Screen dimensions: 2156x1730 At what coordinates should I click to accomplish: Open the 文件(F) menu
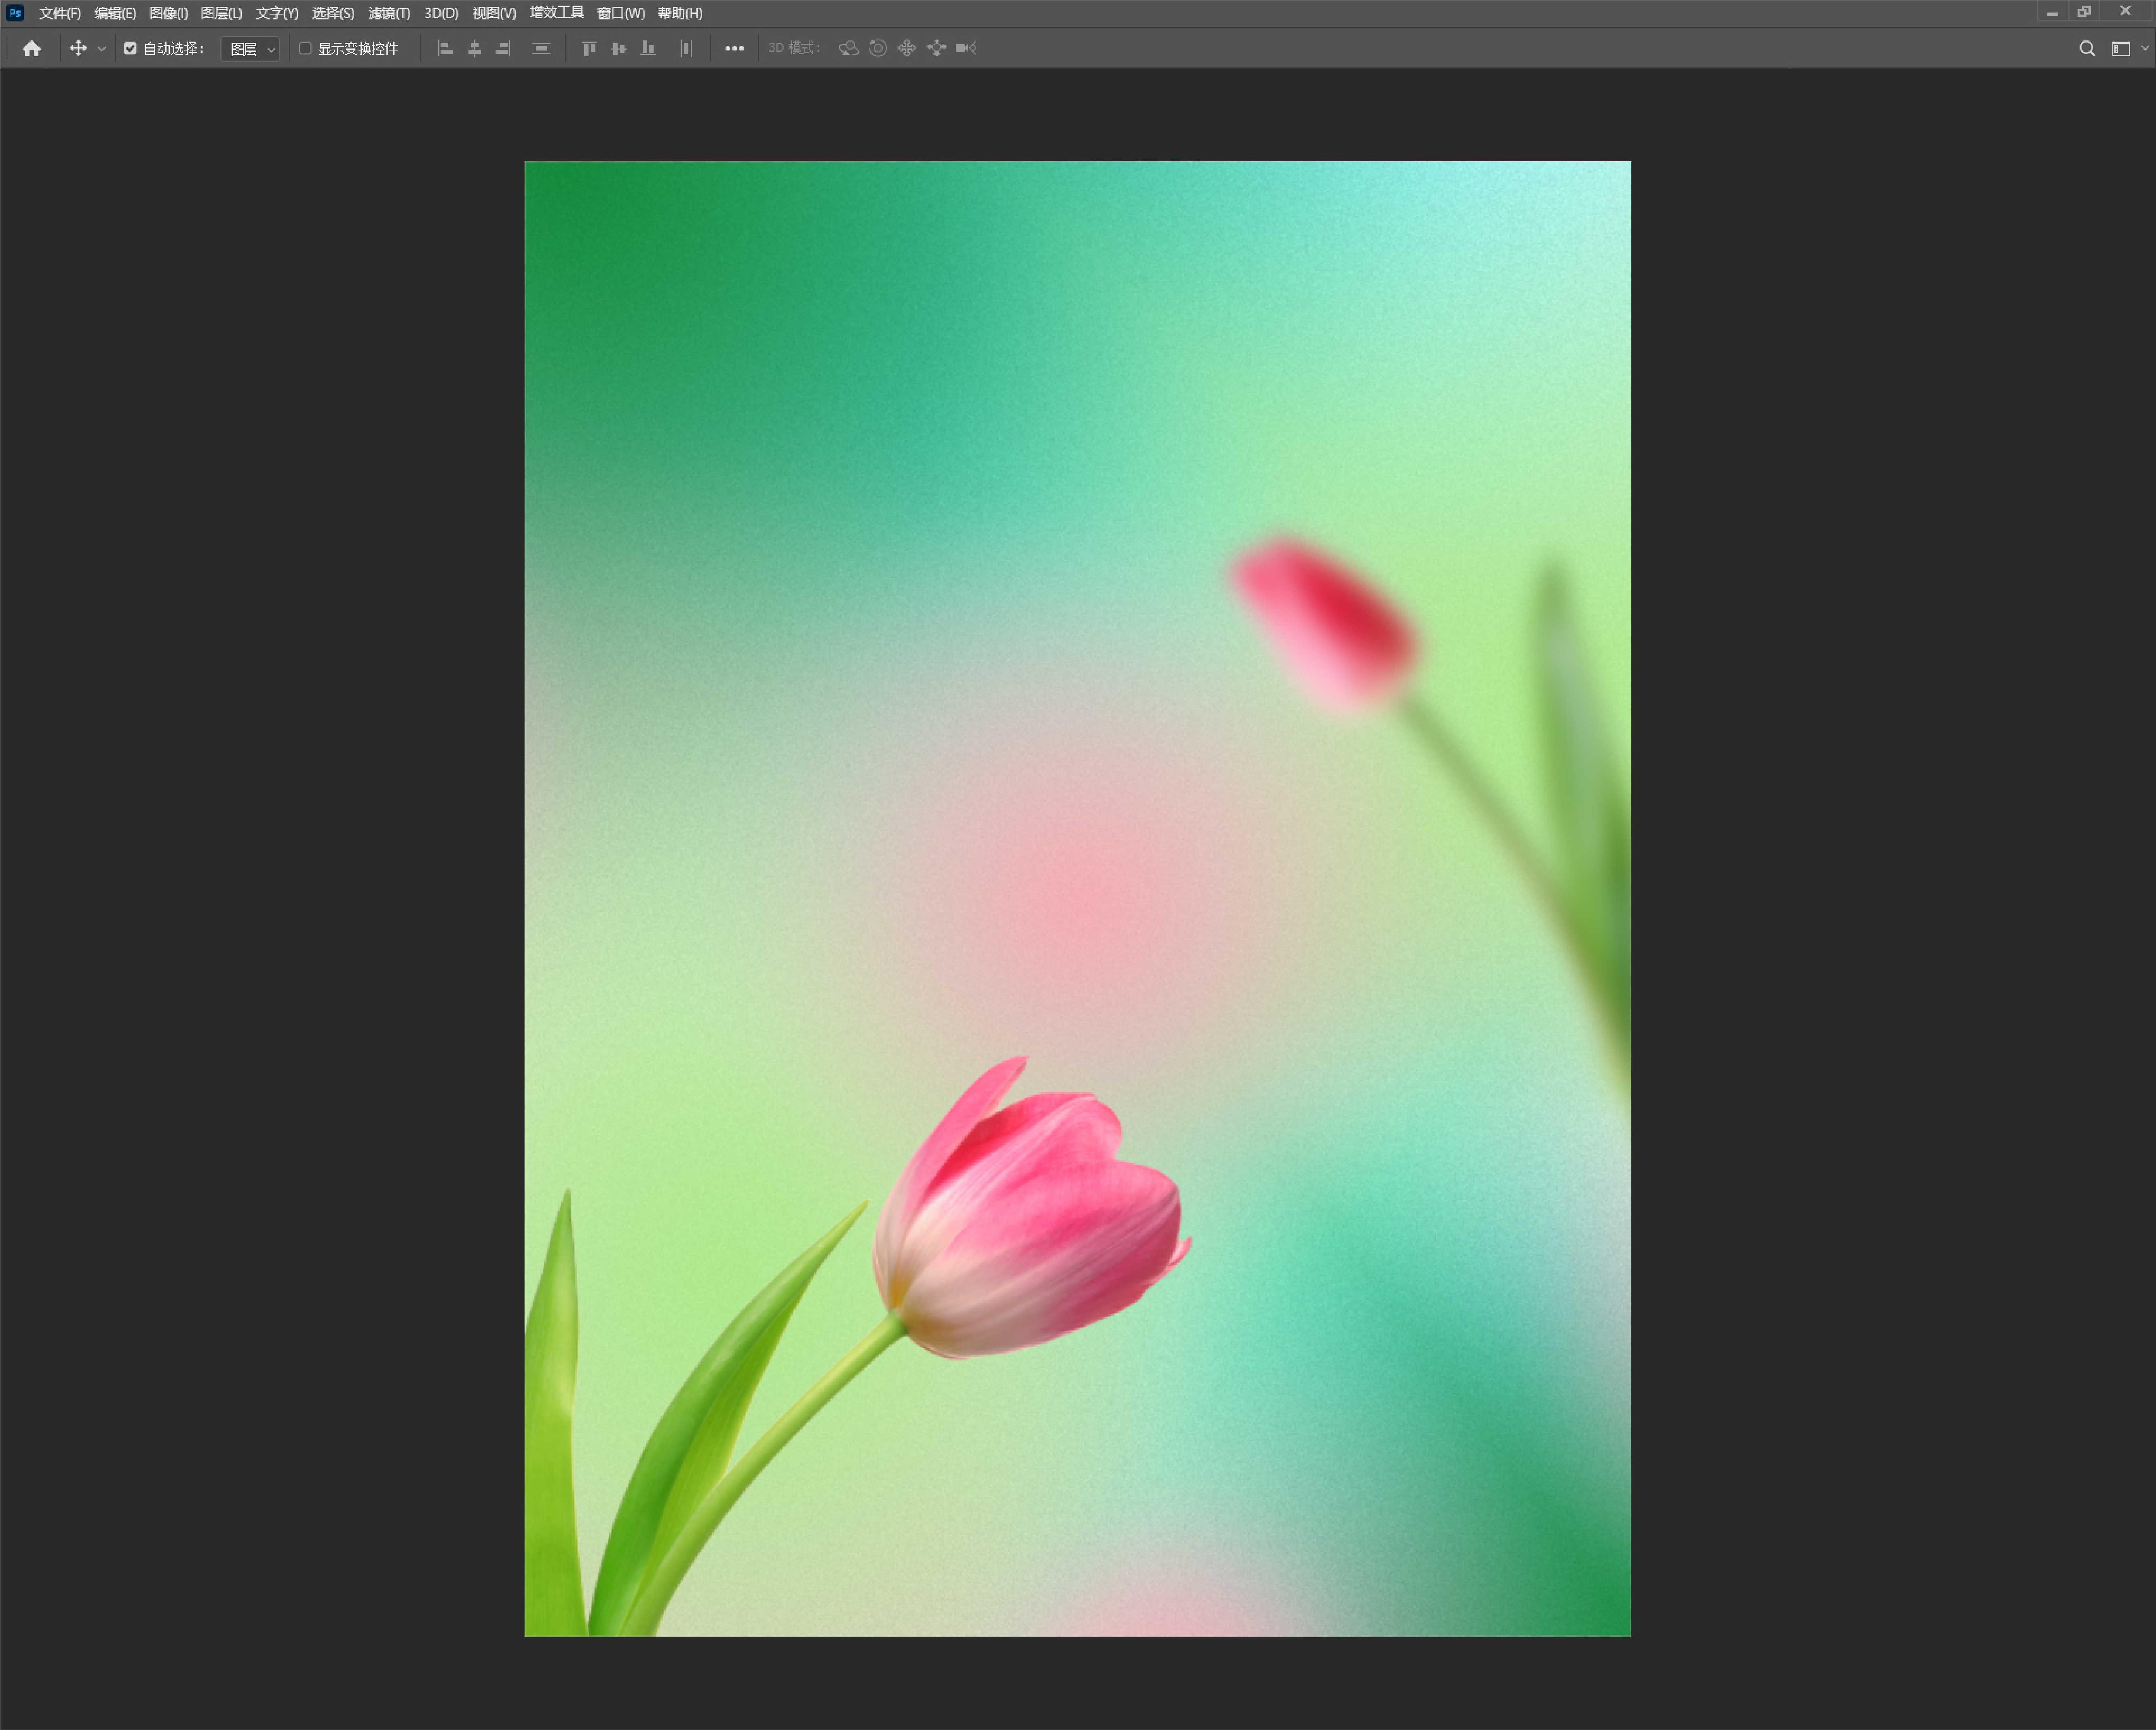tap(60, 13)
